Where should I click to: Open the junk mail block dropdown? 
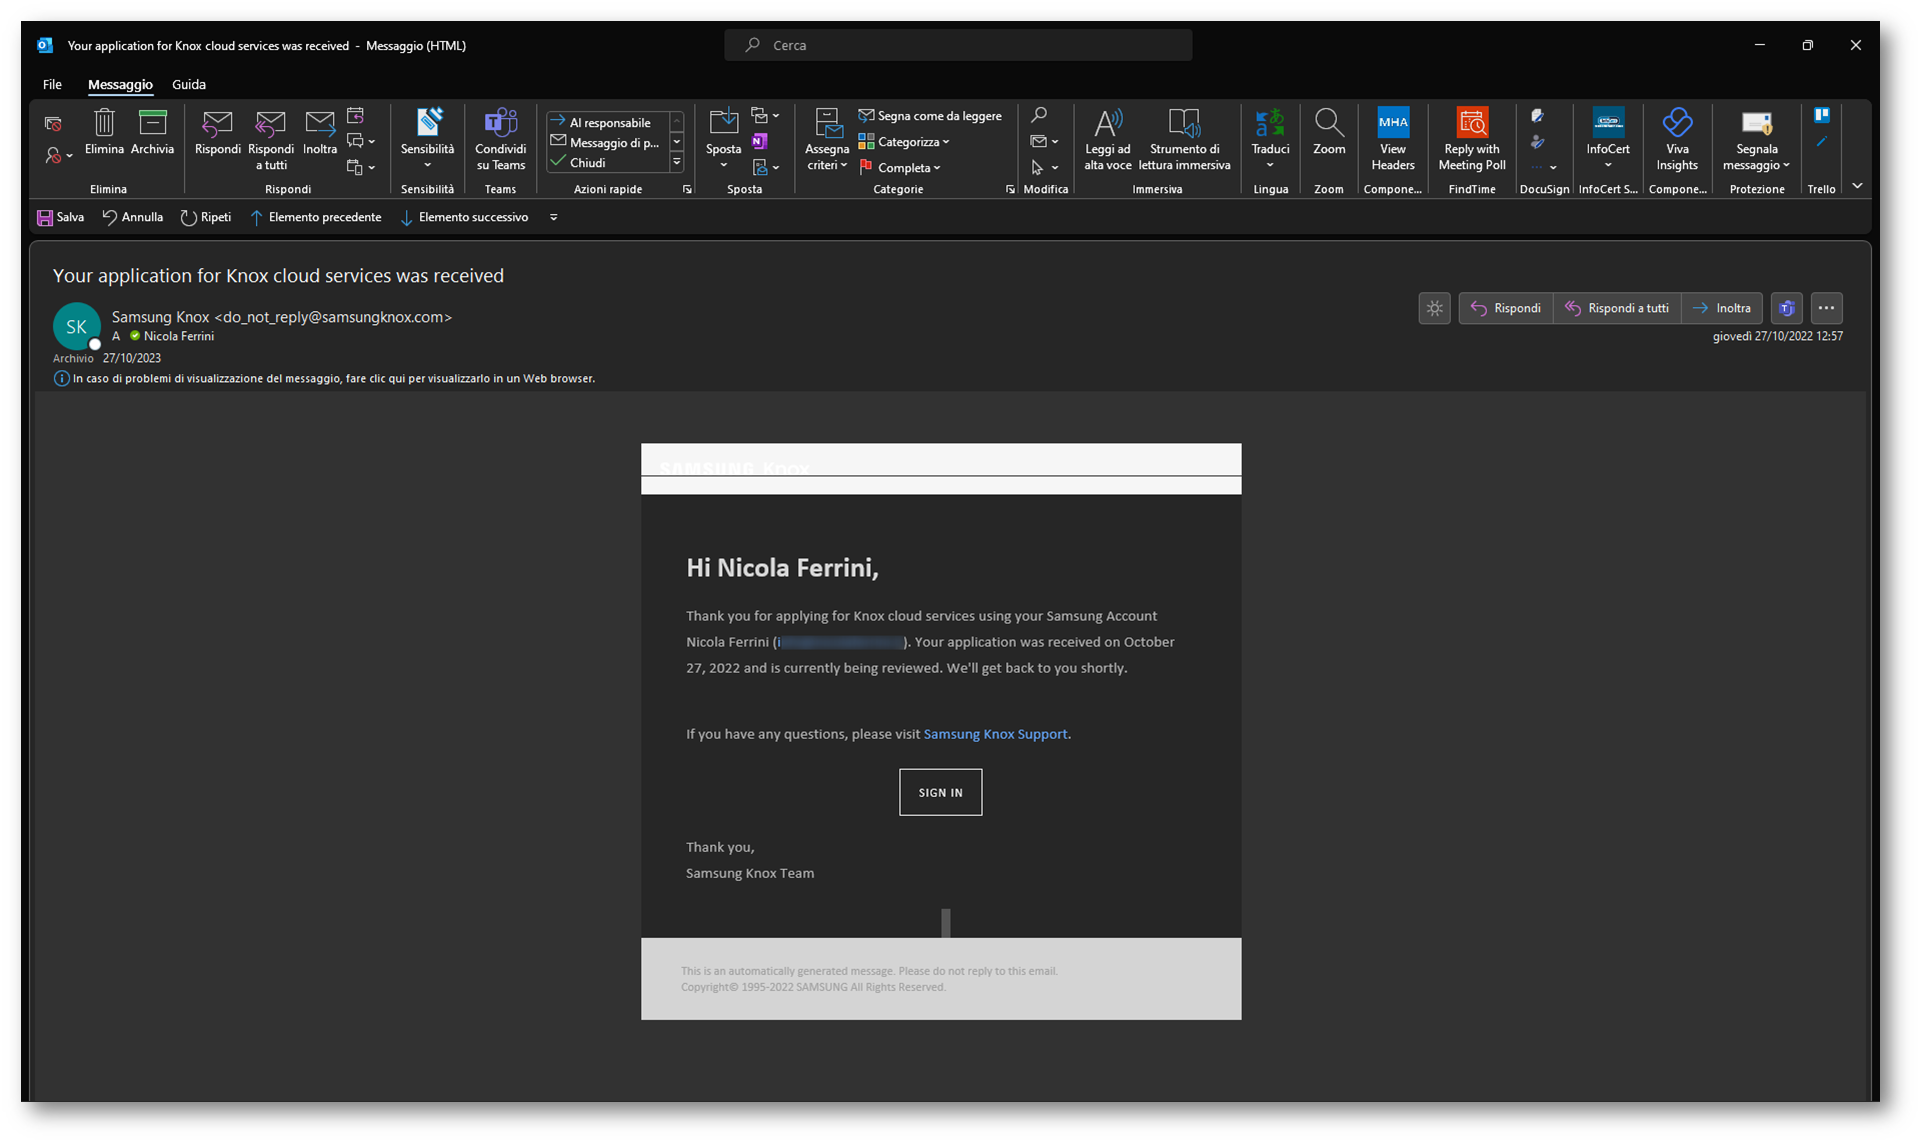tap(58, 156)
